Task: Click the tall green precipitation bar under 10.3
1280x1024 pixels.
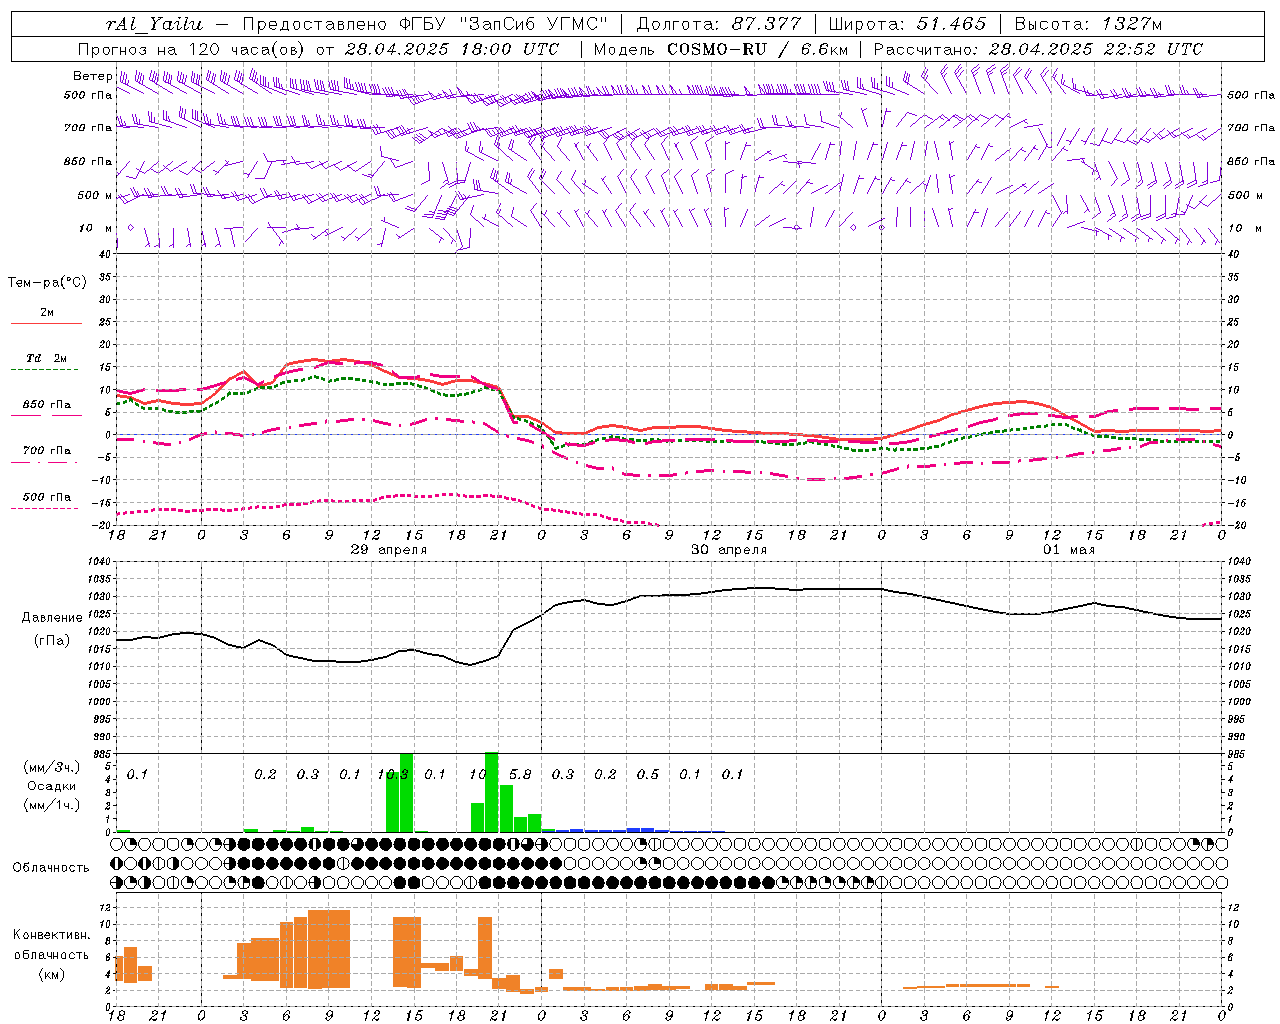Action: (x=406, y=793)
